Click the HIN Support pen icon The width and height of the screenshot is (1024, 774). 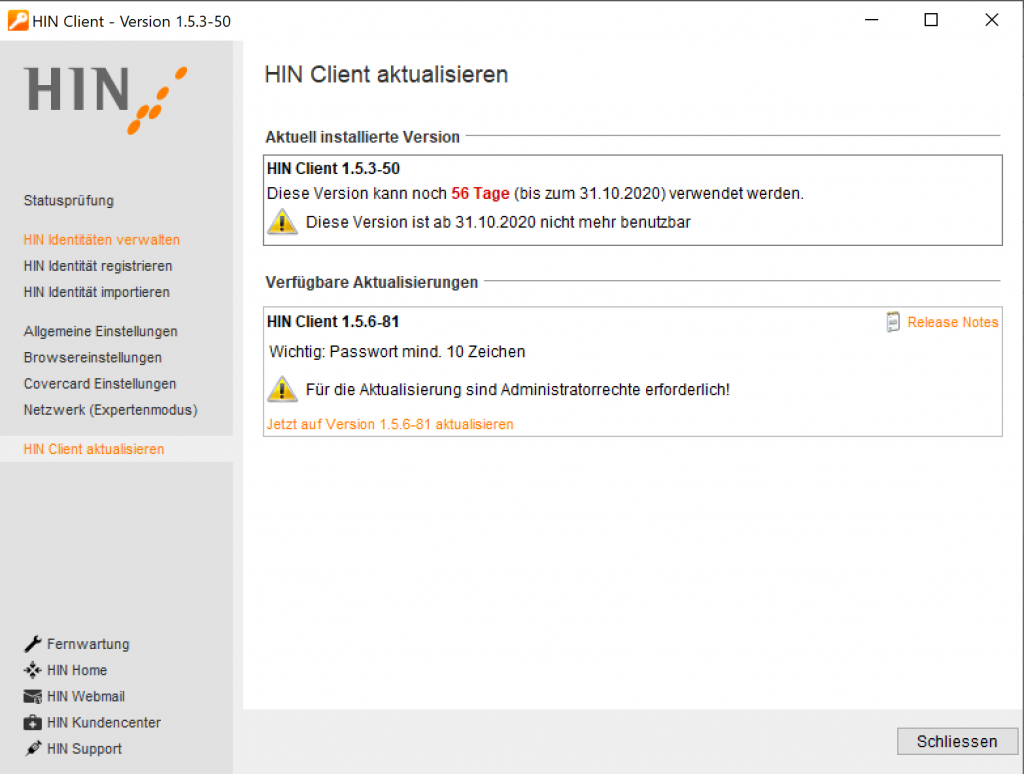coord(33,749)
